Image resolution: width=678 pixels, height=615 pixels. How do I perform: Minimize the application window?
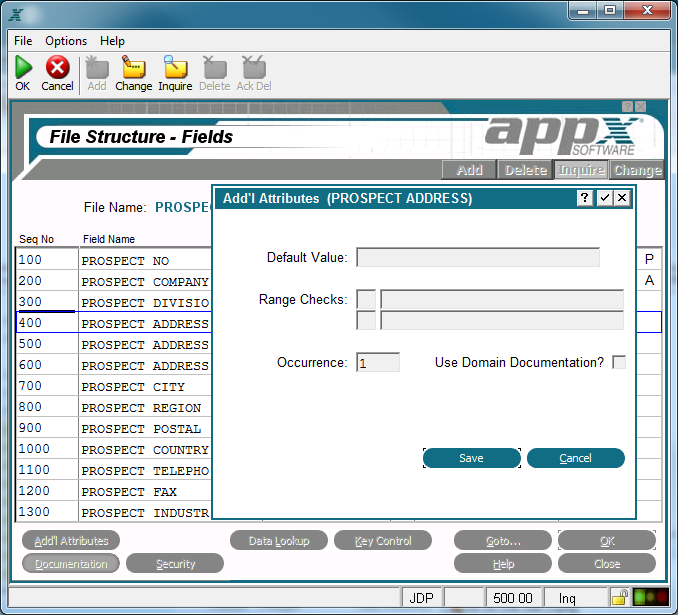point(583,11)
